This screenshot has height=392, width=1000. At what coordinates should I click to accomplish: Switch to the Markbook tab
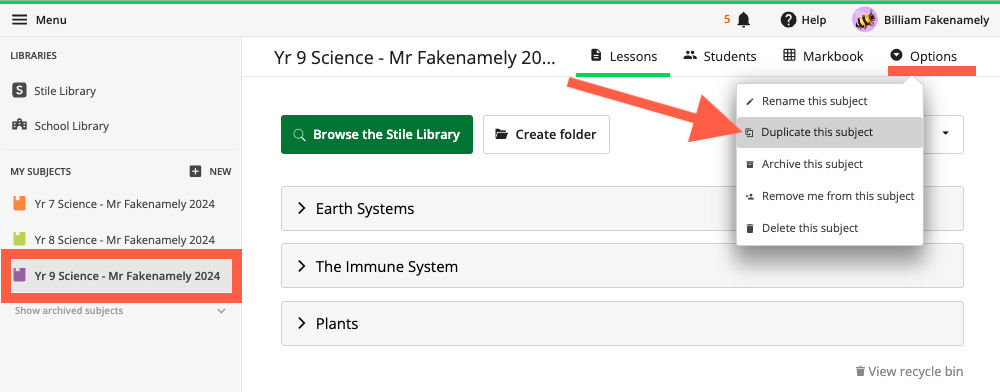click(x=823, y=56)
